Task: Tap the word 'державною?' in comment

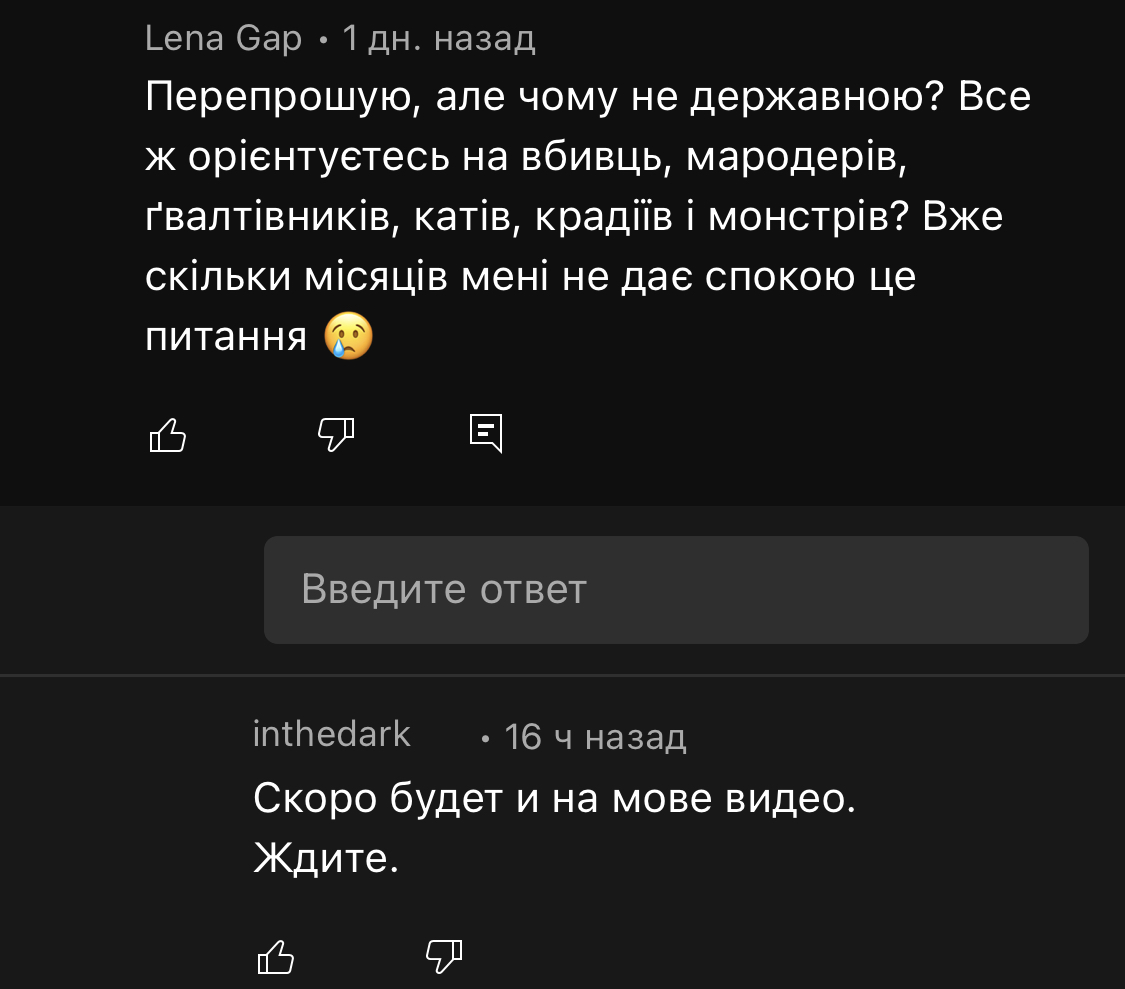Action: [x=816, y=98]
